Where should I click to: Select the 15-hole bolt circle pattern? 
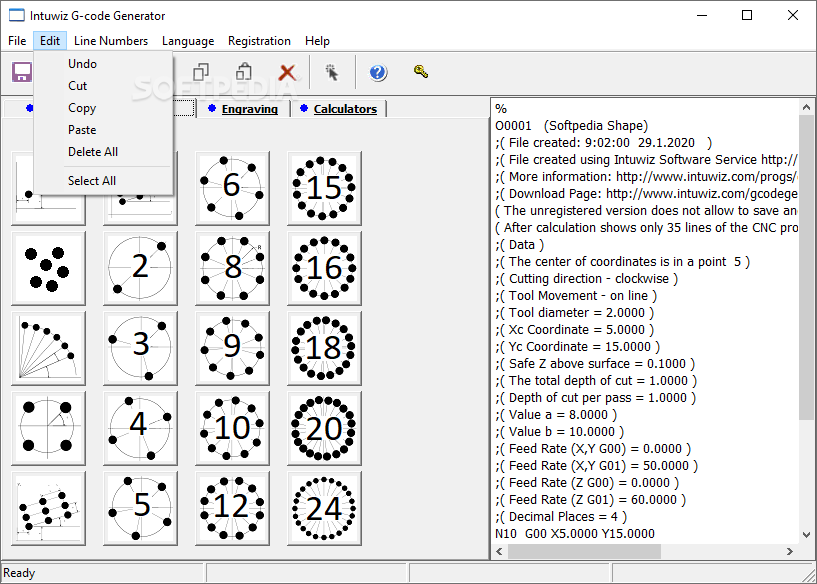(x=324, y=188)
